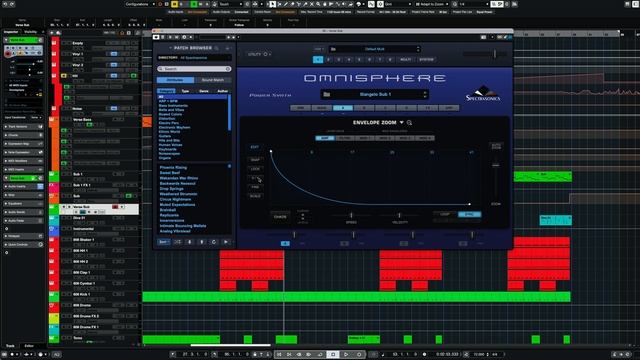Open the Adapt to Zoom dropdown
This screenshot has height=360, width=640.
[x=433, y=4]
